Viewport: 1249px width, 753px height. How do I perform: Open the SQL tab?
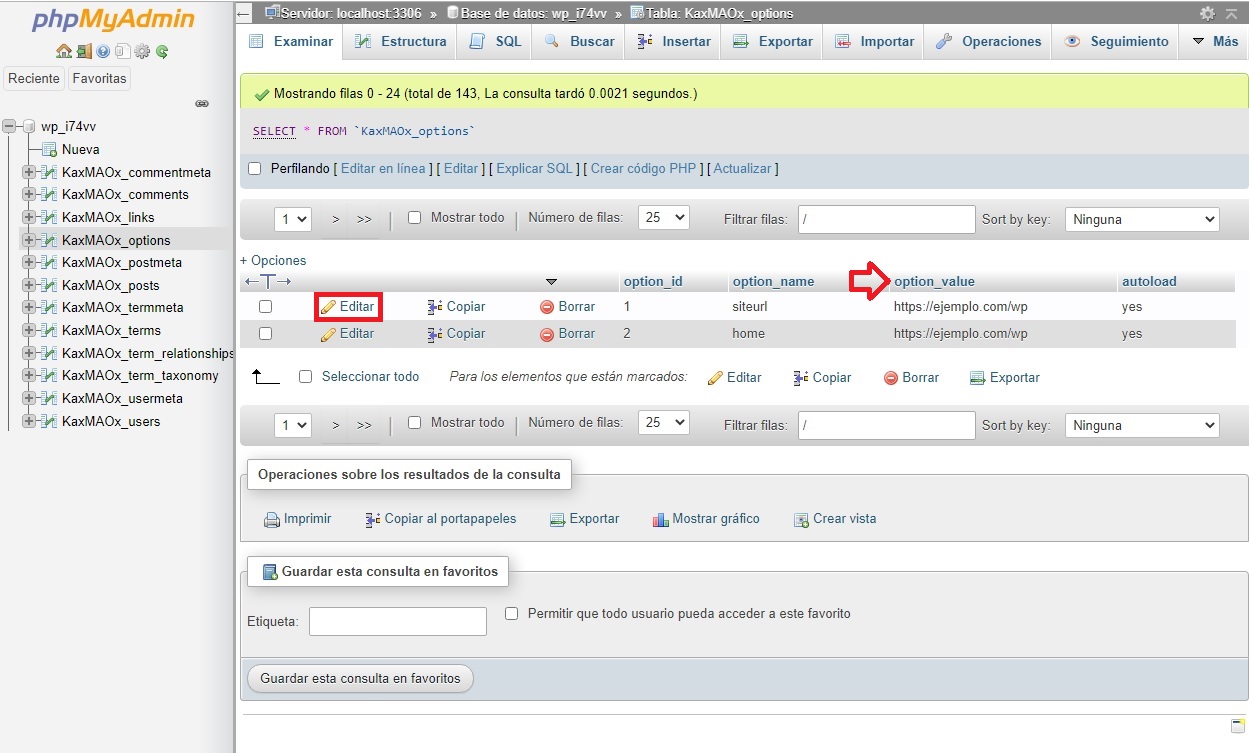pyautogui.click(x=496, y=41)
